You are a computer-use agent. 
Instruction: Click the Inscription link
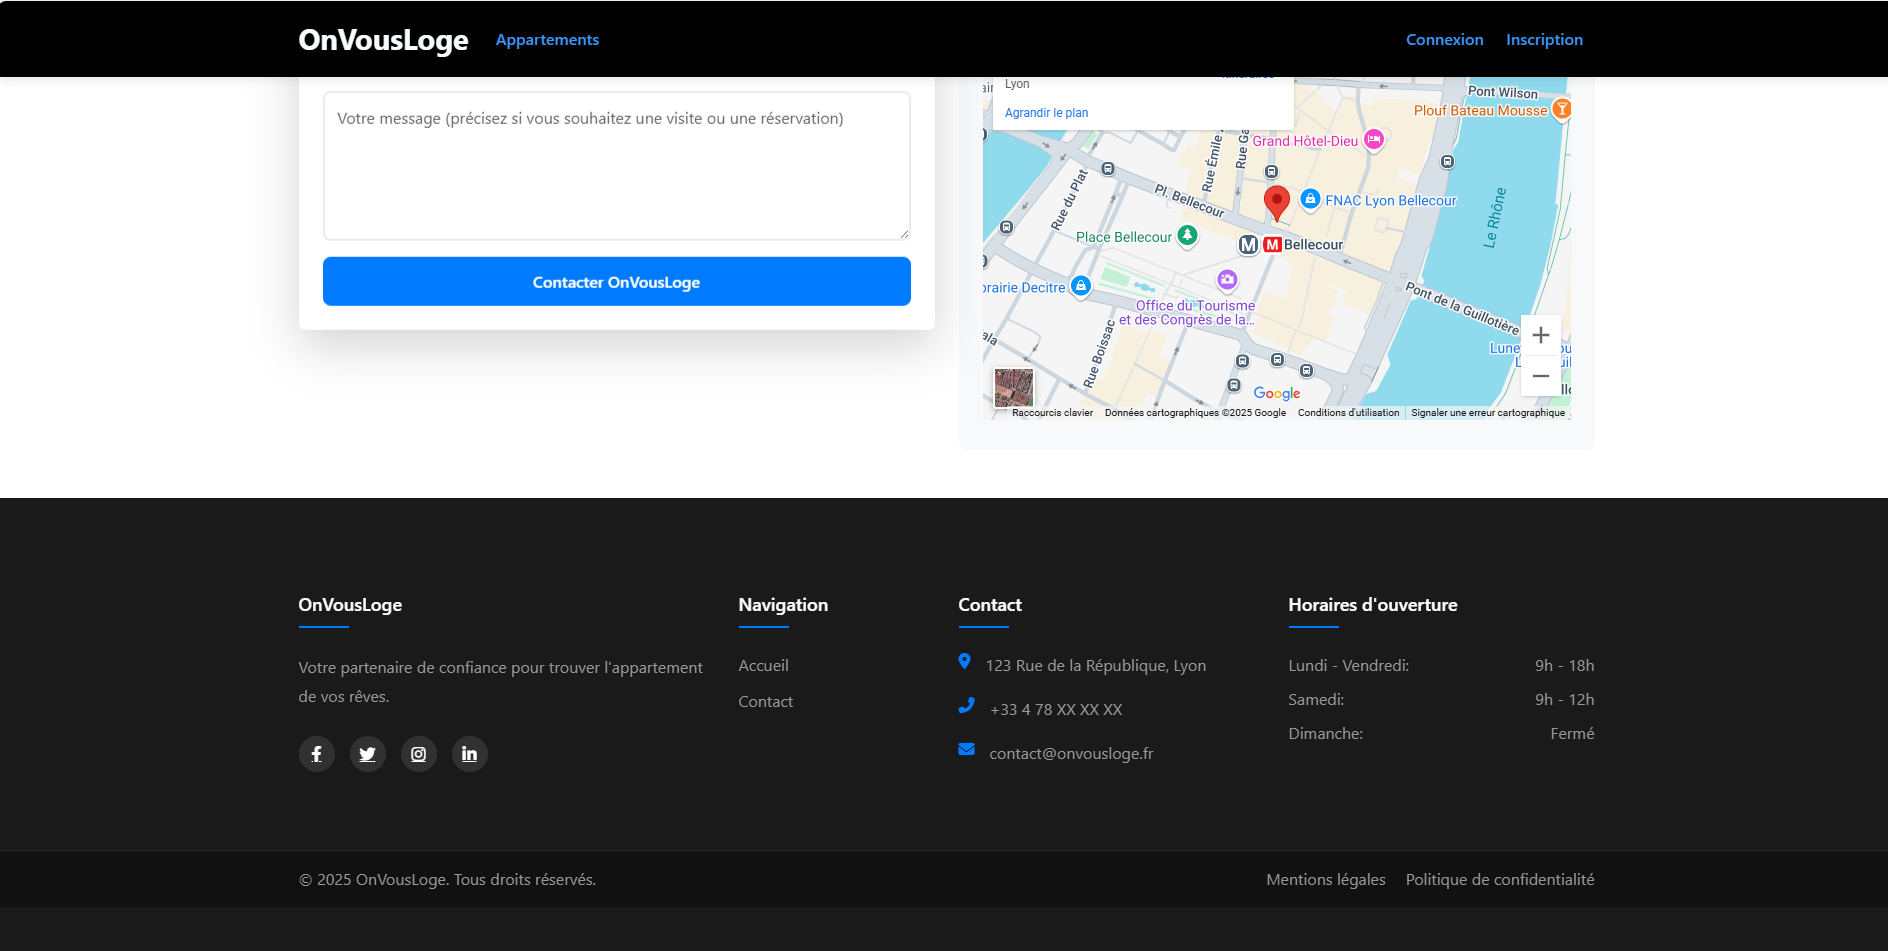click(1544, 40)
